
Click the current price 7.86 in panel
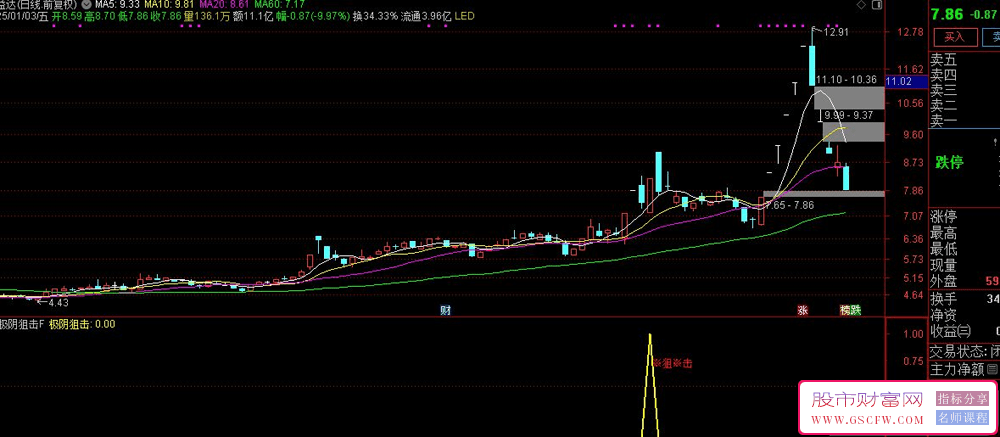(x=949, y=13)
